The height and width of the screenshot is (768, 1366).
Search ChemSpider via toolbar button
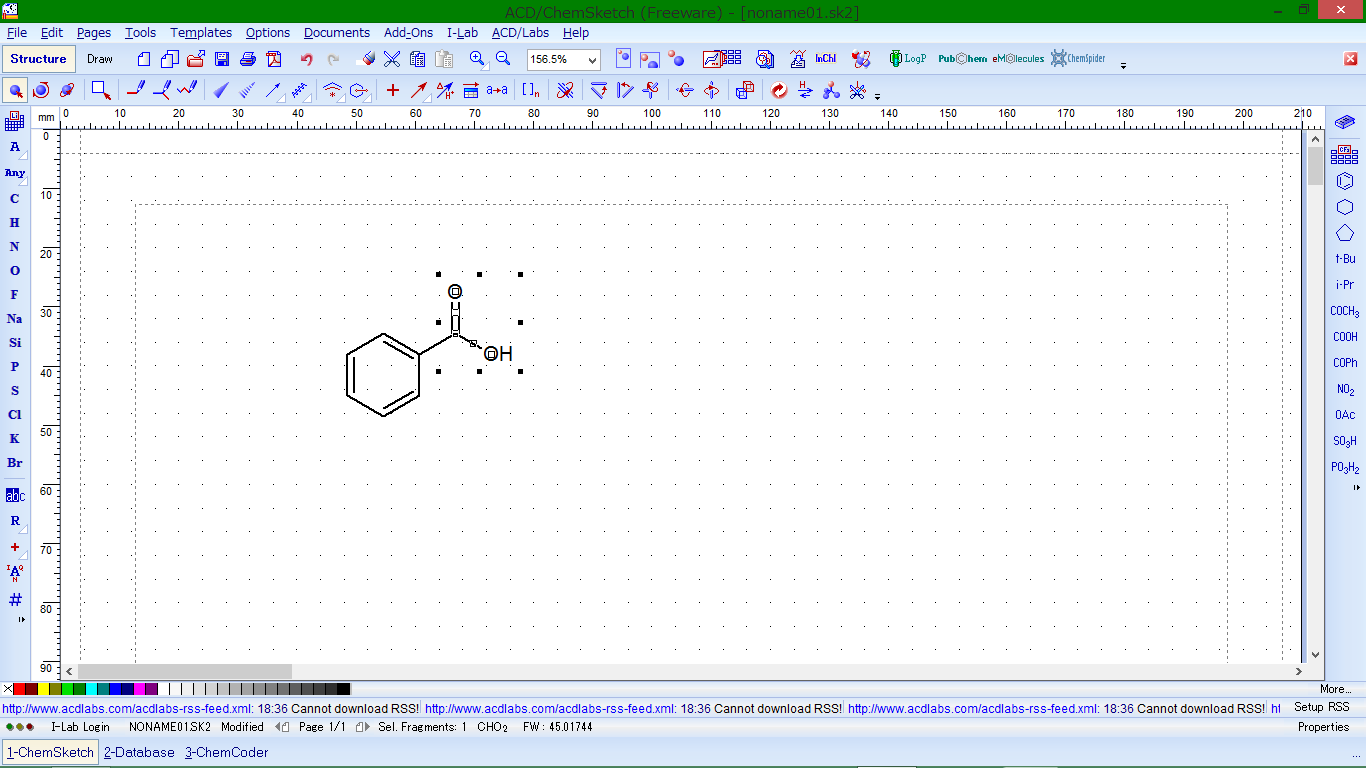pyautogui.click(x=1078, y=59)
